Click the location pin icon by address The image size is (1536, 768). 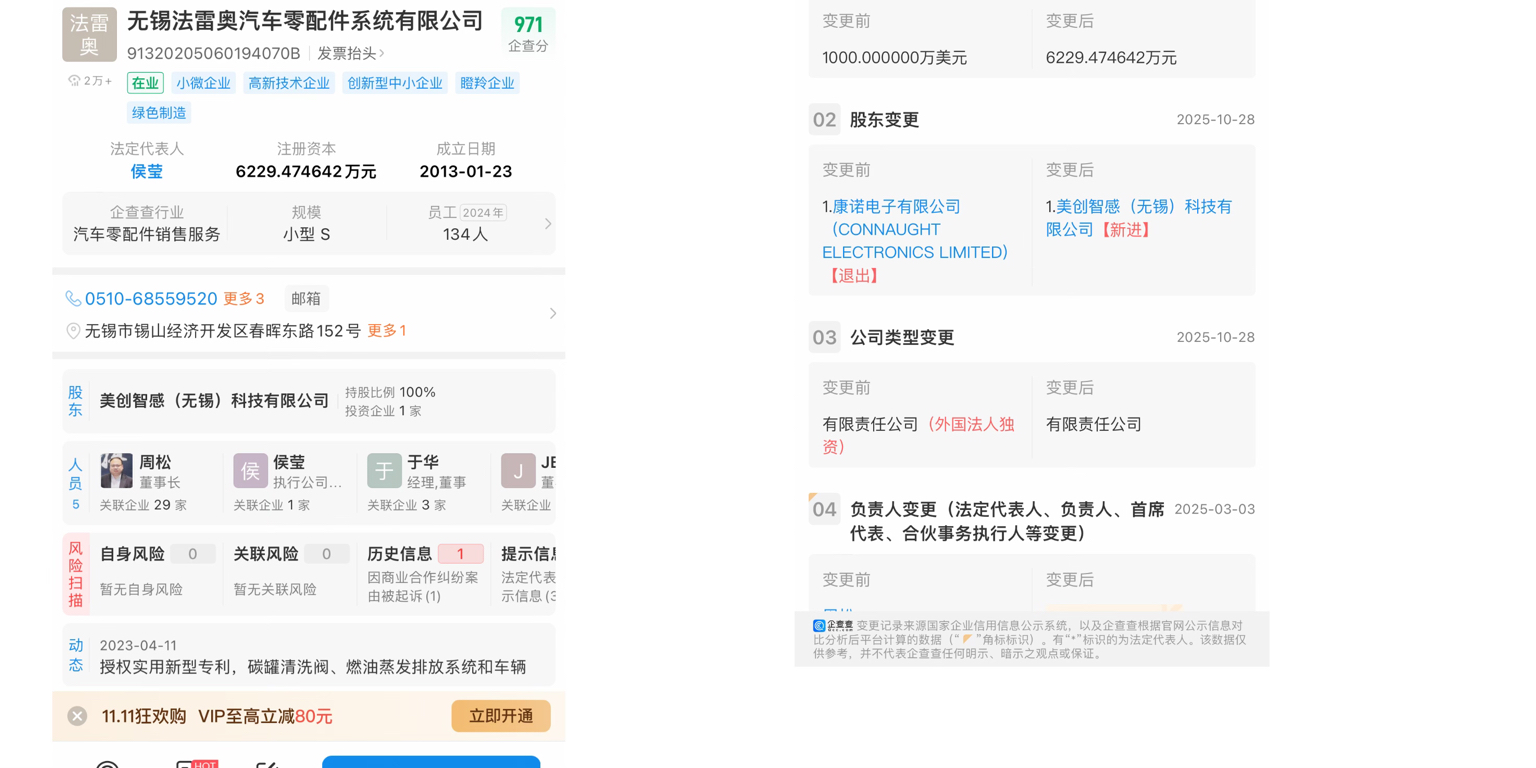[x=73, y=331]
